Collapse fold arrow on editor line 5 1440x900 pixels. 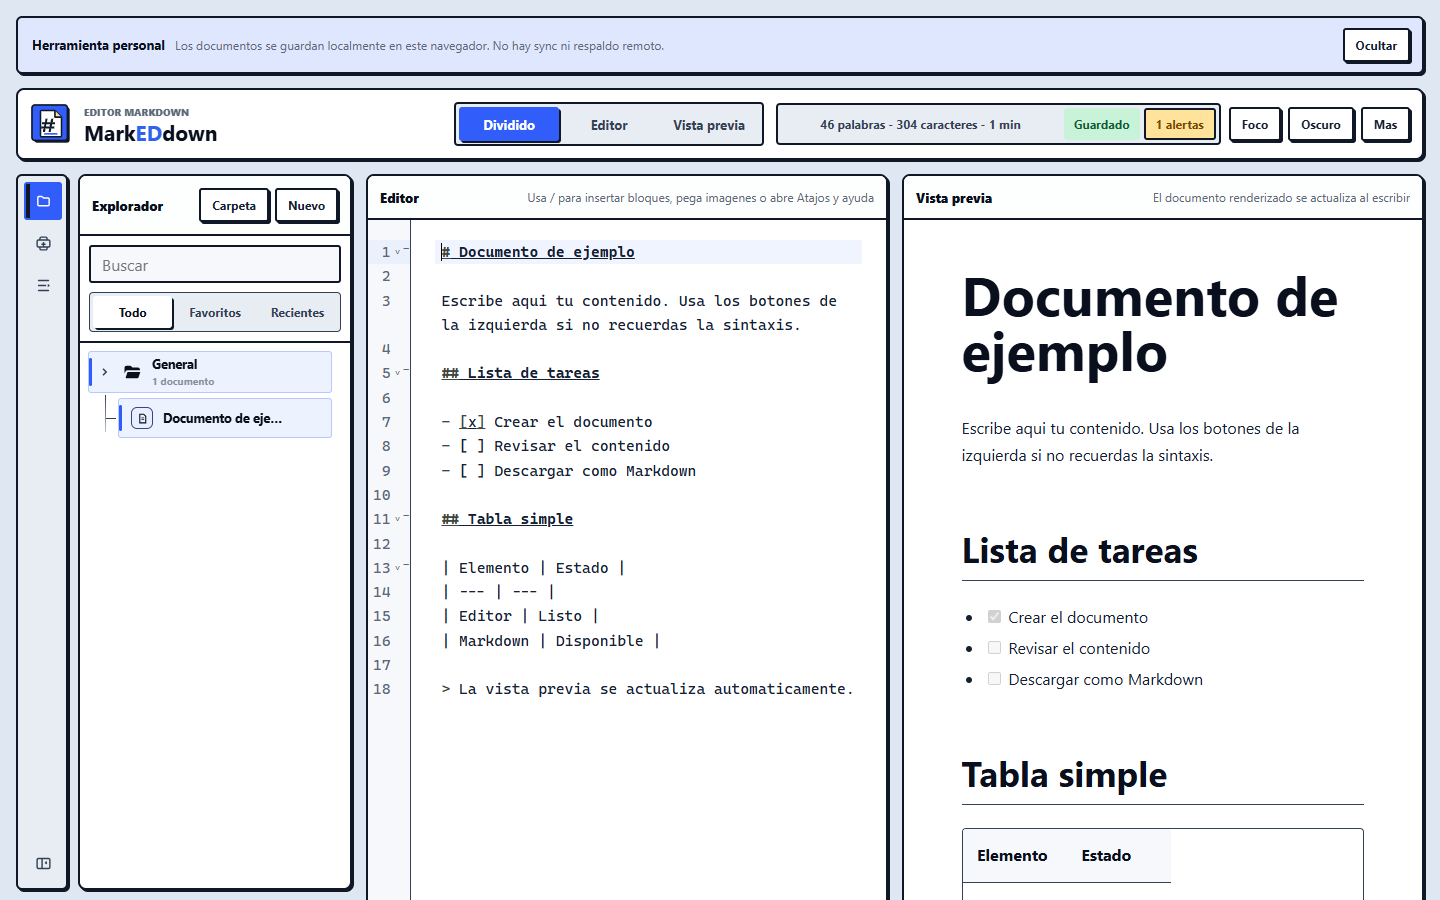pos(398,373)
